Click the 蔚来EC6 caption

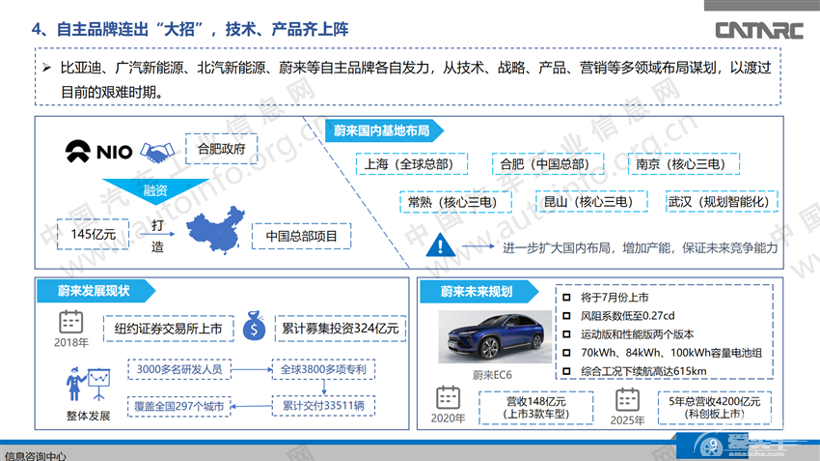click(x=492, y=375)
